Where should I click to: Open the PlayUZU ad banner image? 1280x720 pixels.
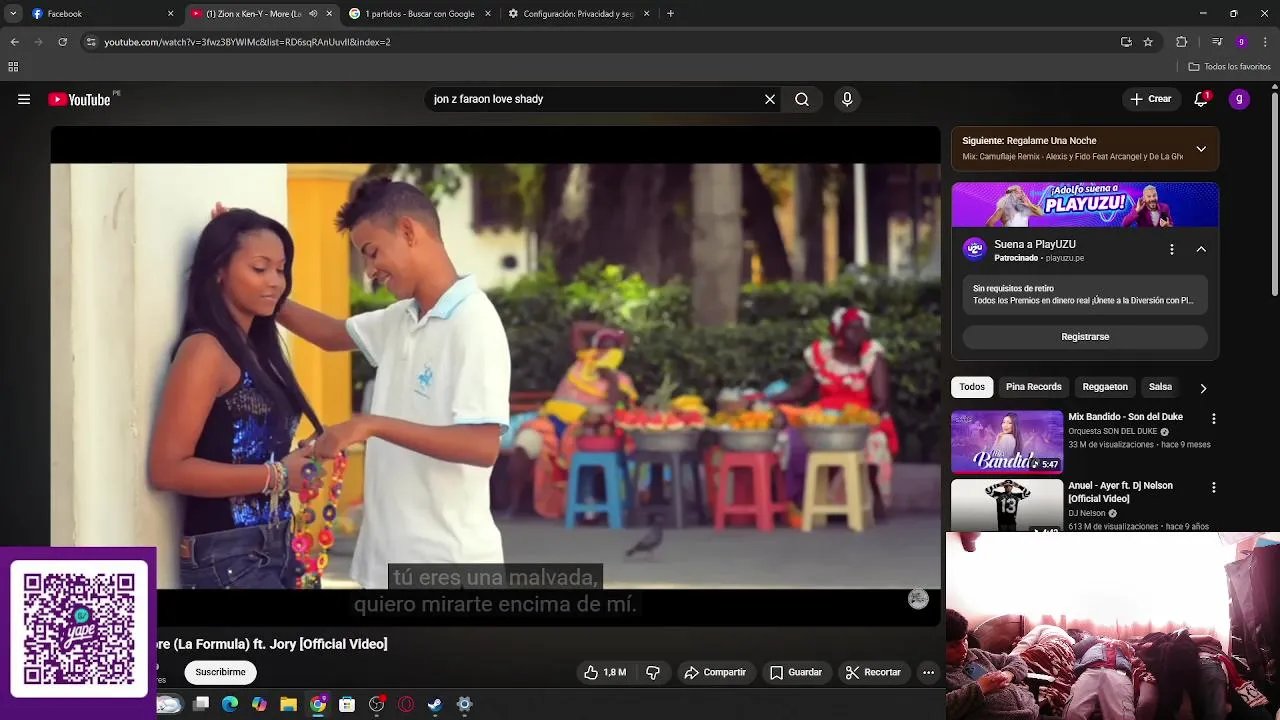coord(1085,205)
